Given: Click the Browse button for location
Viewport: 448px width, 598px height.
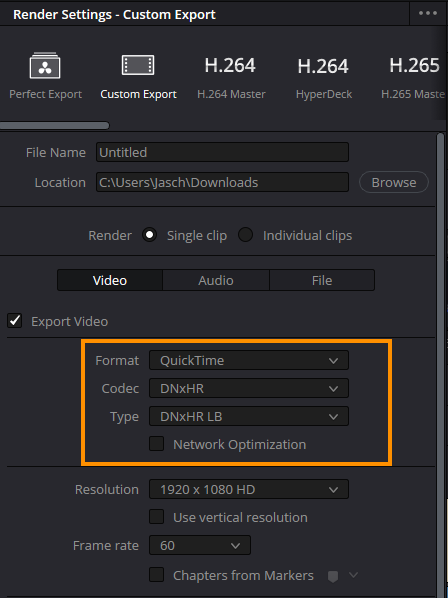Looking at the screenshot, I should (394, 182).
